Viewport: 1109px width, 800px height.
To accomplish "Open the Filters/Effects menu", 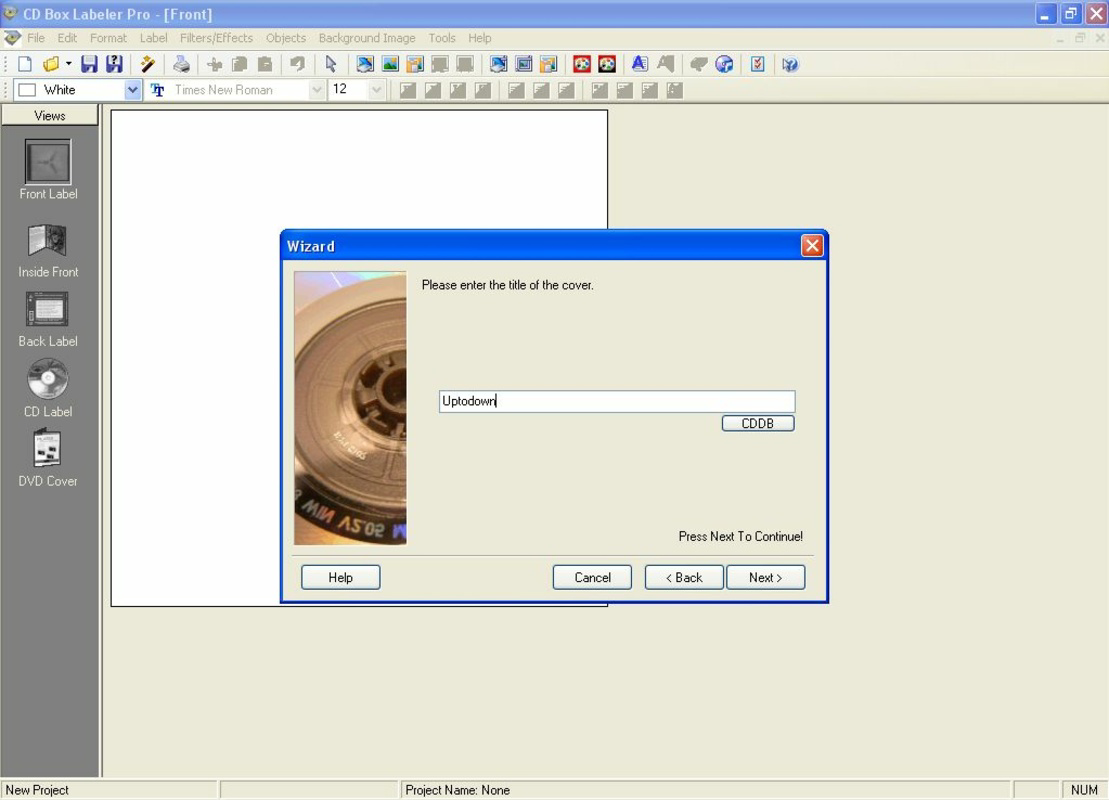I will [216, 38].
